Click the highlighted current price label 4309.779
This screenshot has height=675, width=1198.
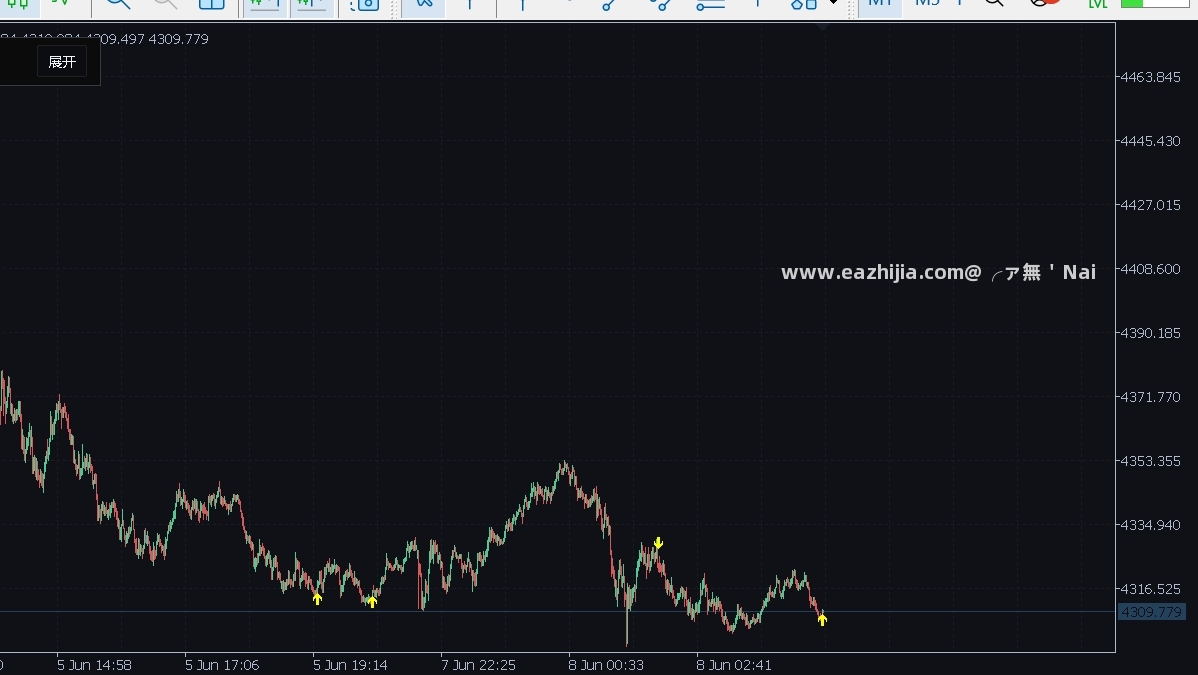tap(1151, 612)
